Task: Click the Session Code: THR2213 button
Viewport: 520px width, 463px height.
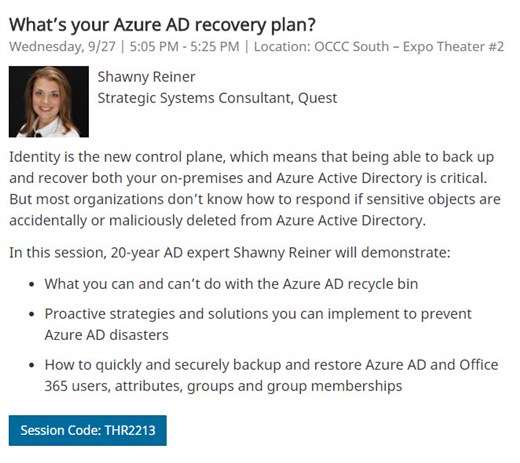Action: [88, 430]
